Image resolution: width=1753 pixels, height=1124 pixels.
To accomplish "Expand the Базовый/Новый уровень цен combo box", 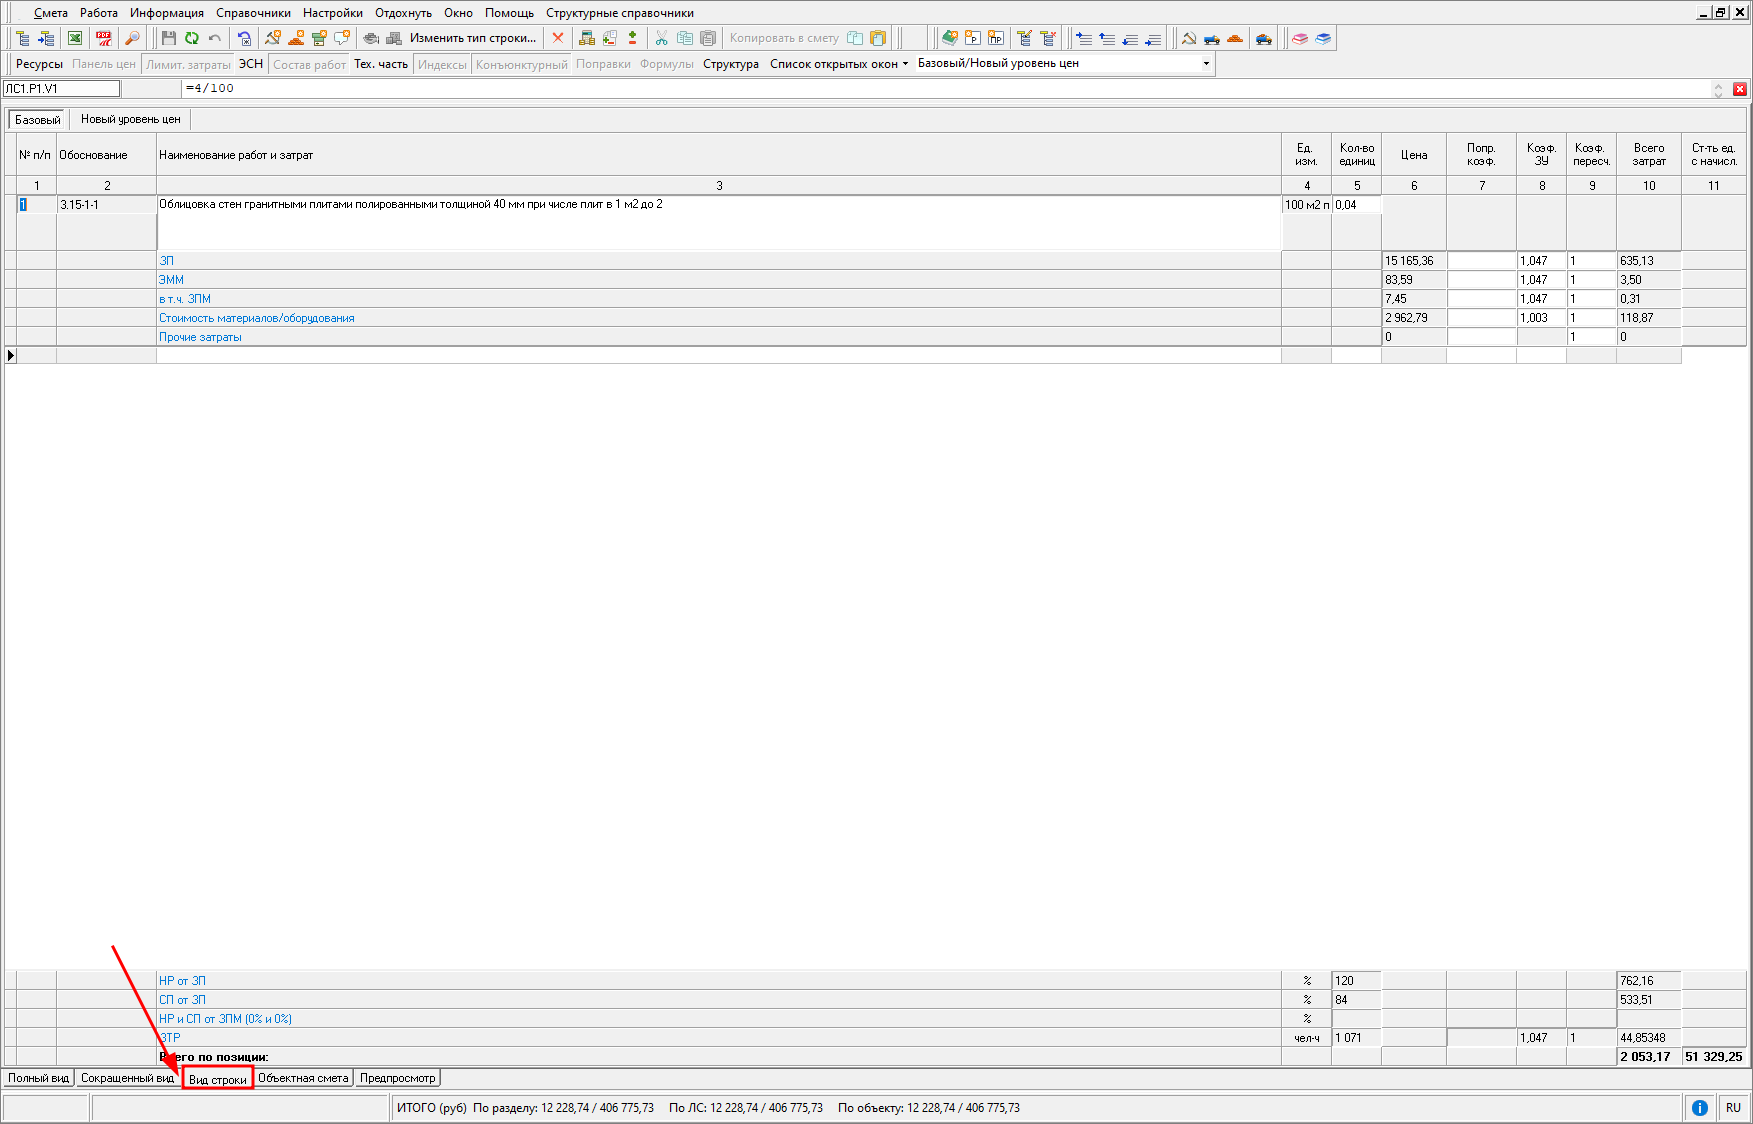I will click(1206, 64).
